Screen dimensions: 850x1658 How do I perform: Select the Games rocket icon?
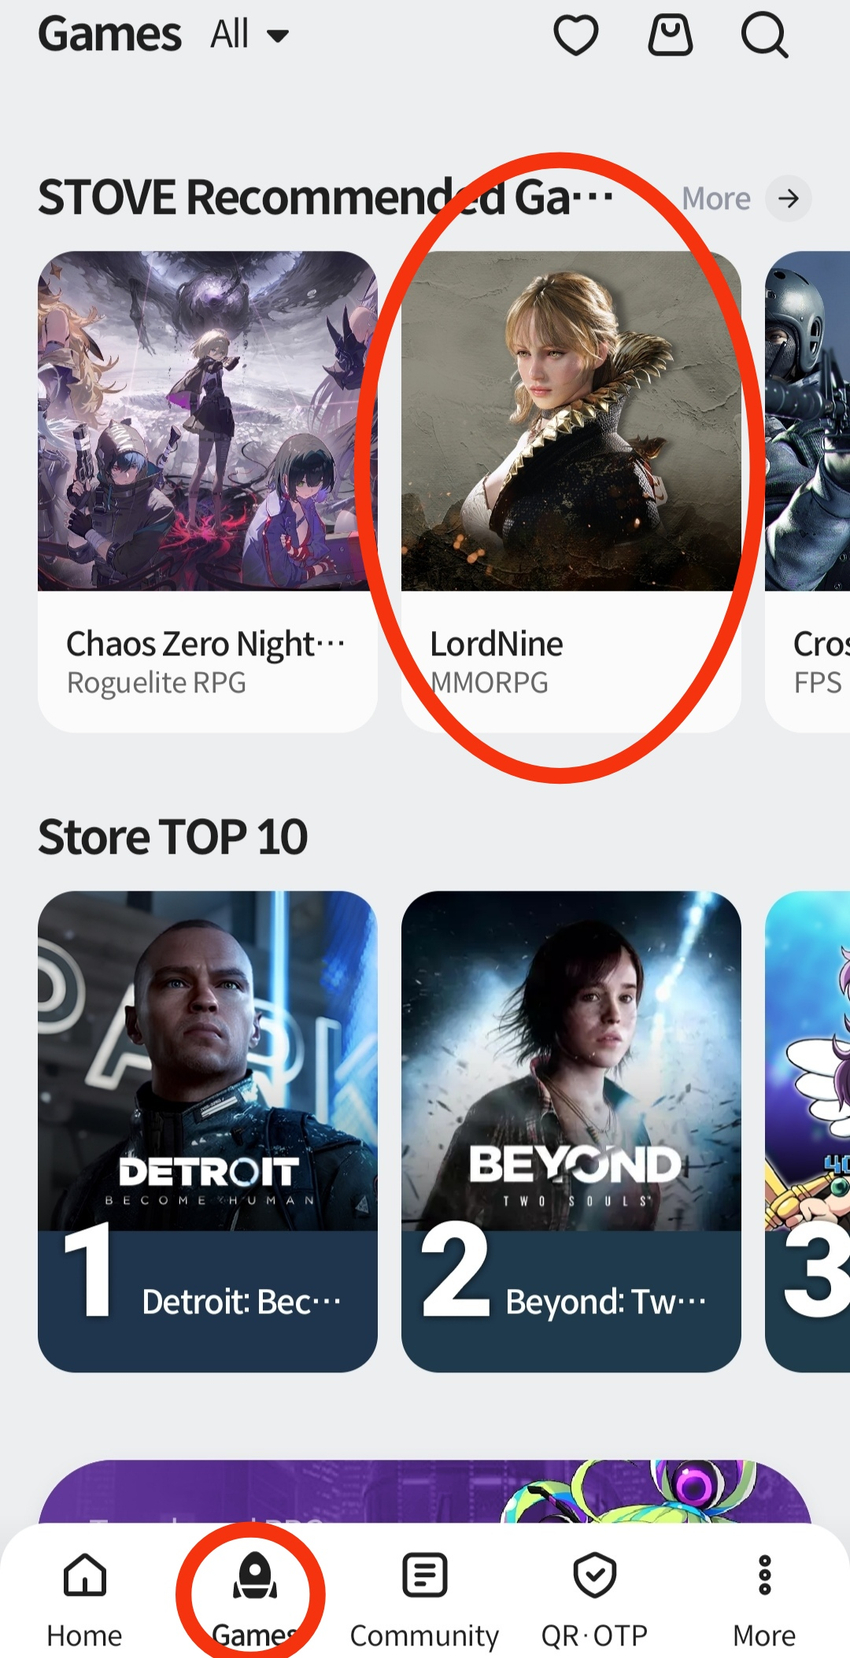[255, 1576]
